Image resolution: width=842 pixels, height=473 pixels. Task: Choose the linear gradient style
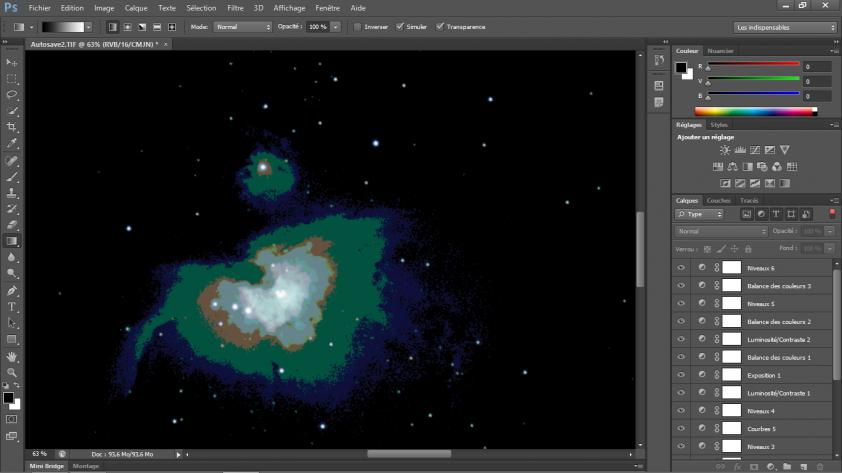[112, 27]
